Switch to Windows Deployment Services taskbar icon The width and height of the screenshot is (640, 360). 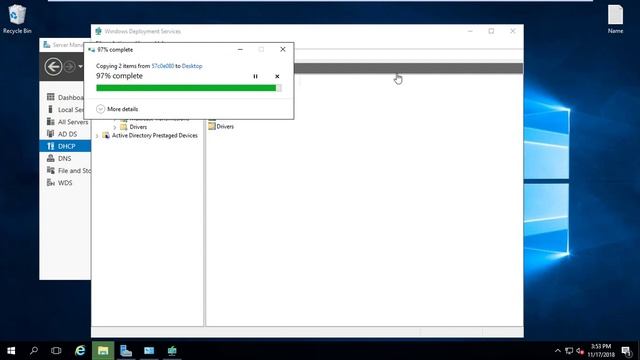[172, 351]
